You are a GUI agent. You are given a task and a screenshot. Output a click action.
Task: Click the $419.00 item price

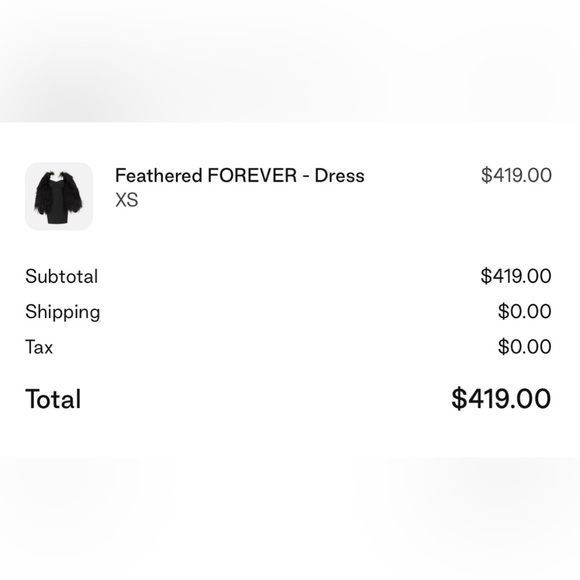pos(516,175)
